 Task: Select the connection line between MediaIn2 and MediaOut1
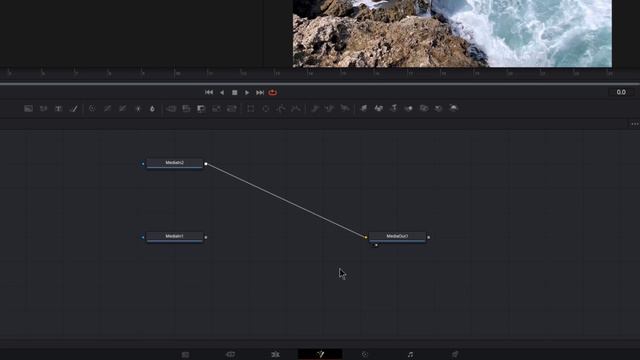(286, 200)
